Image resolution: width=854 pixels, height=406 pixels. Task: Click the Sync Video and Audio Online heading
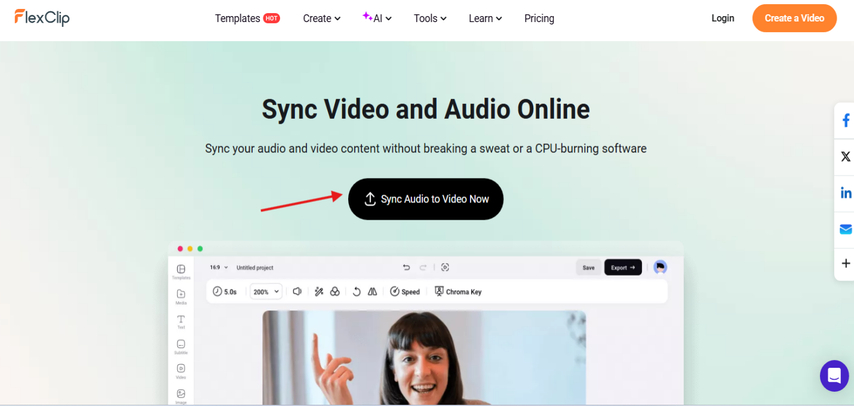[426, 109]
